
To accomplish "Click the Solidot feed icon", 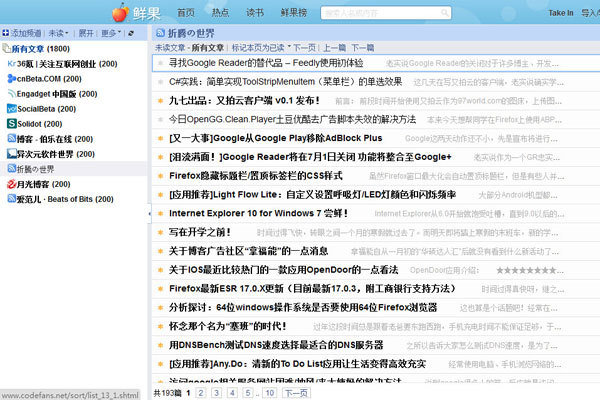I will tap(11, 124).
